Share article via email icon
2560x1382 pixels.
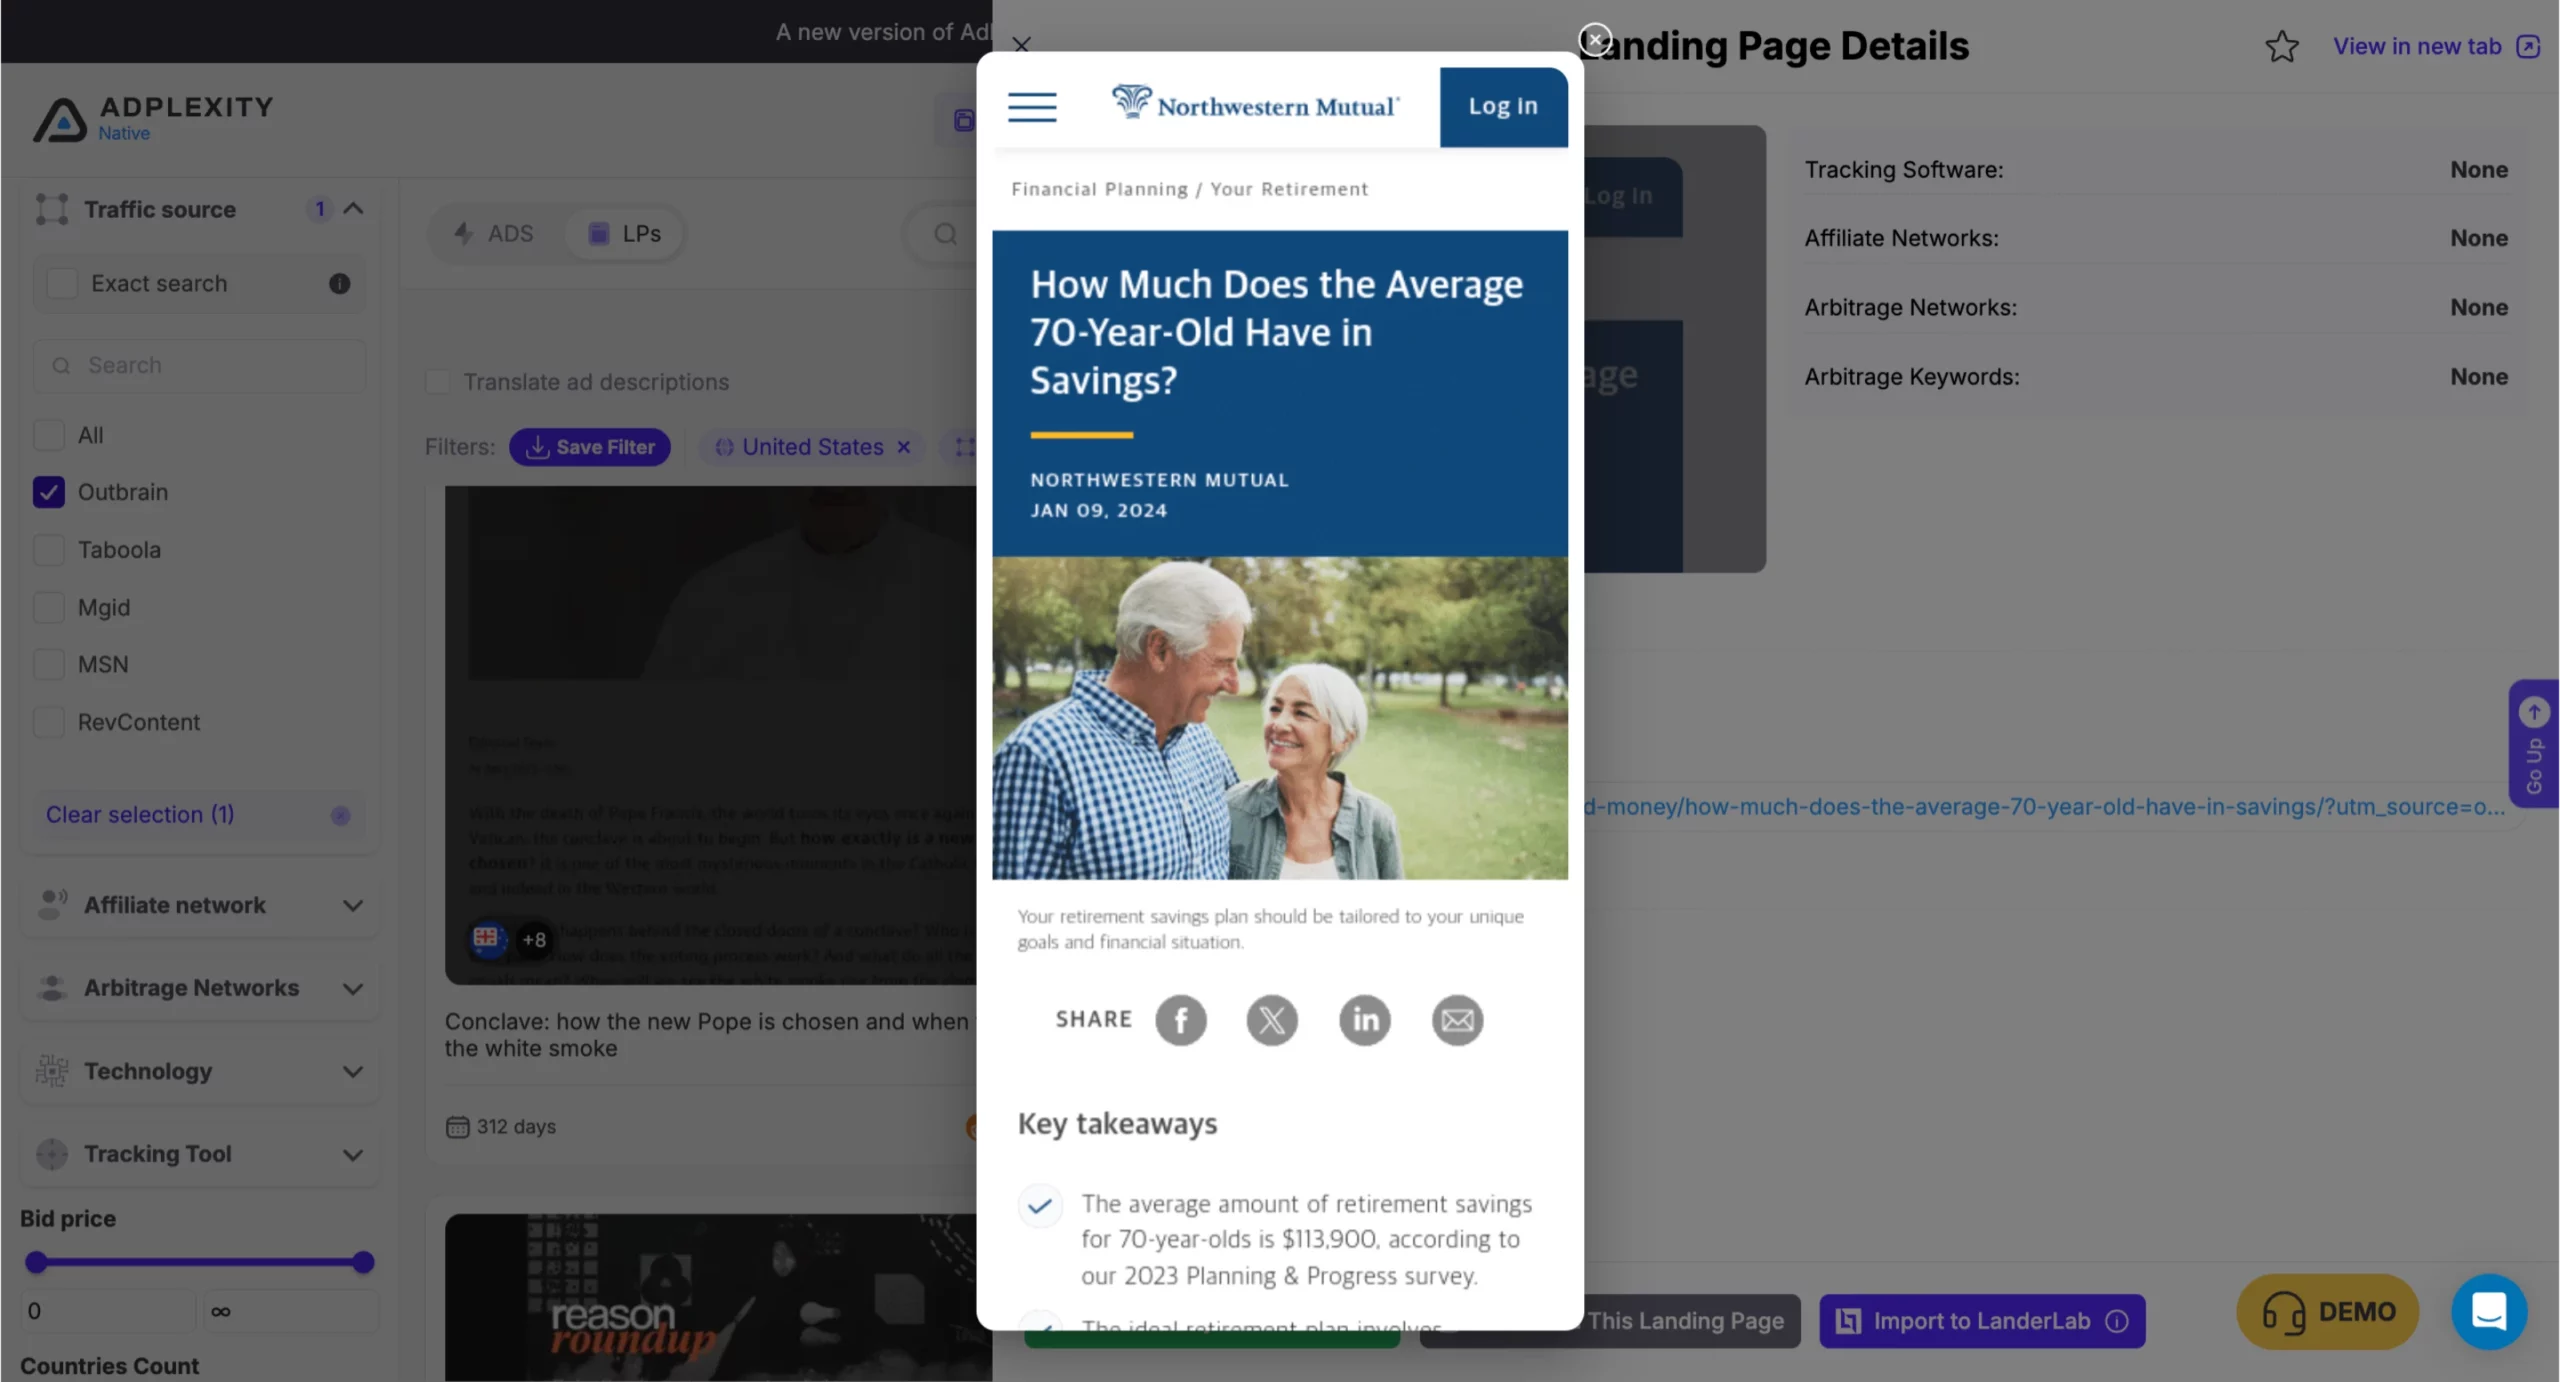pyautogui.click(x=1457, y=1020)
